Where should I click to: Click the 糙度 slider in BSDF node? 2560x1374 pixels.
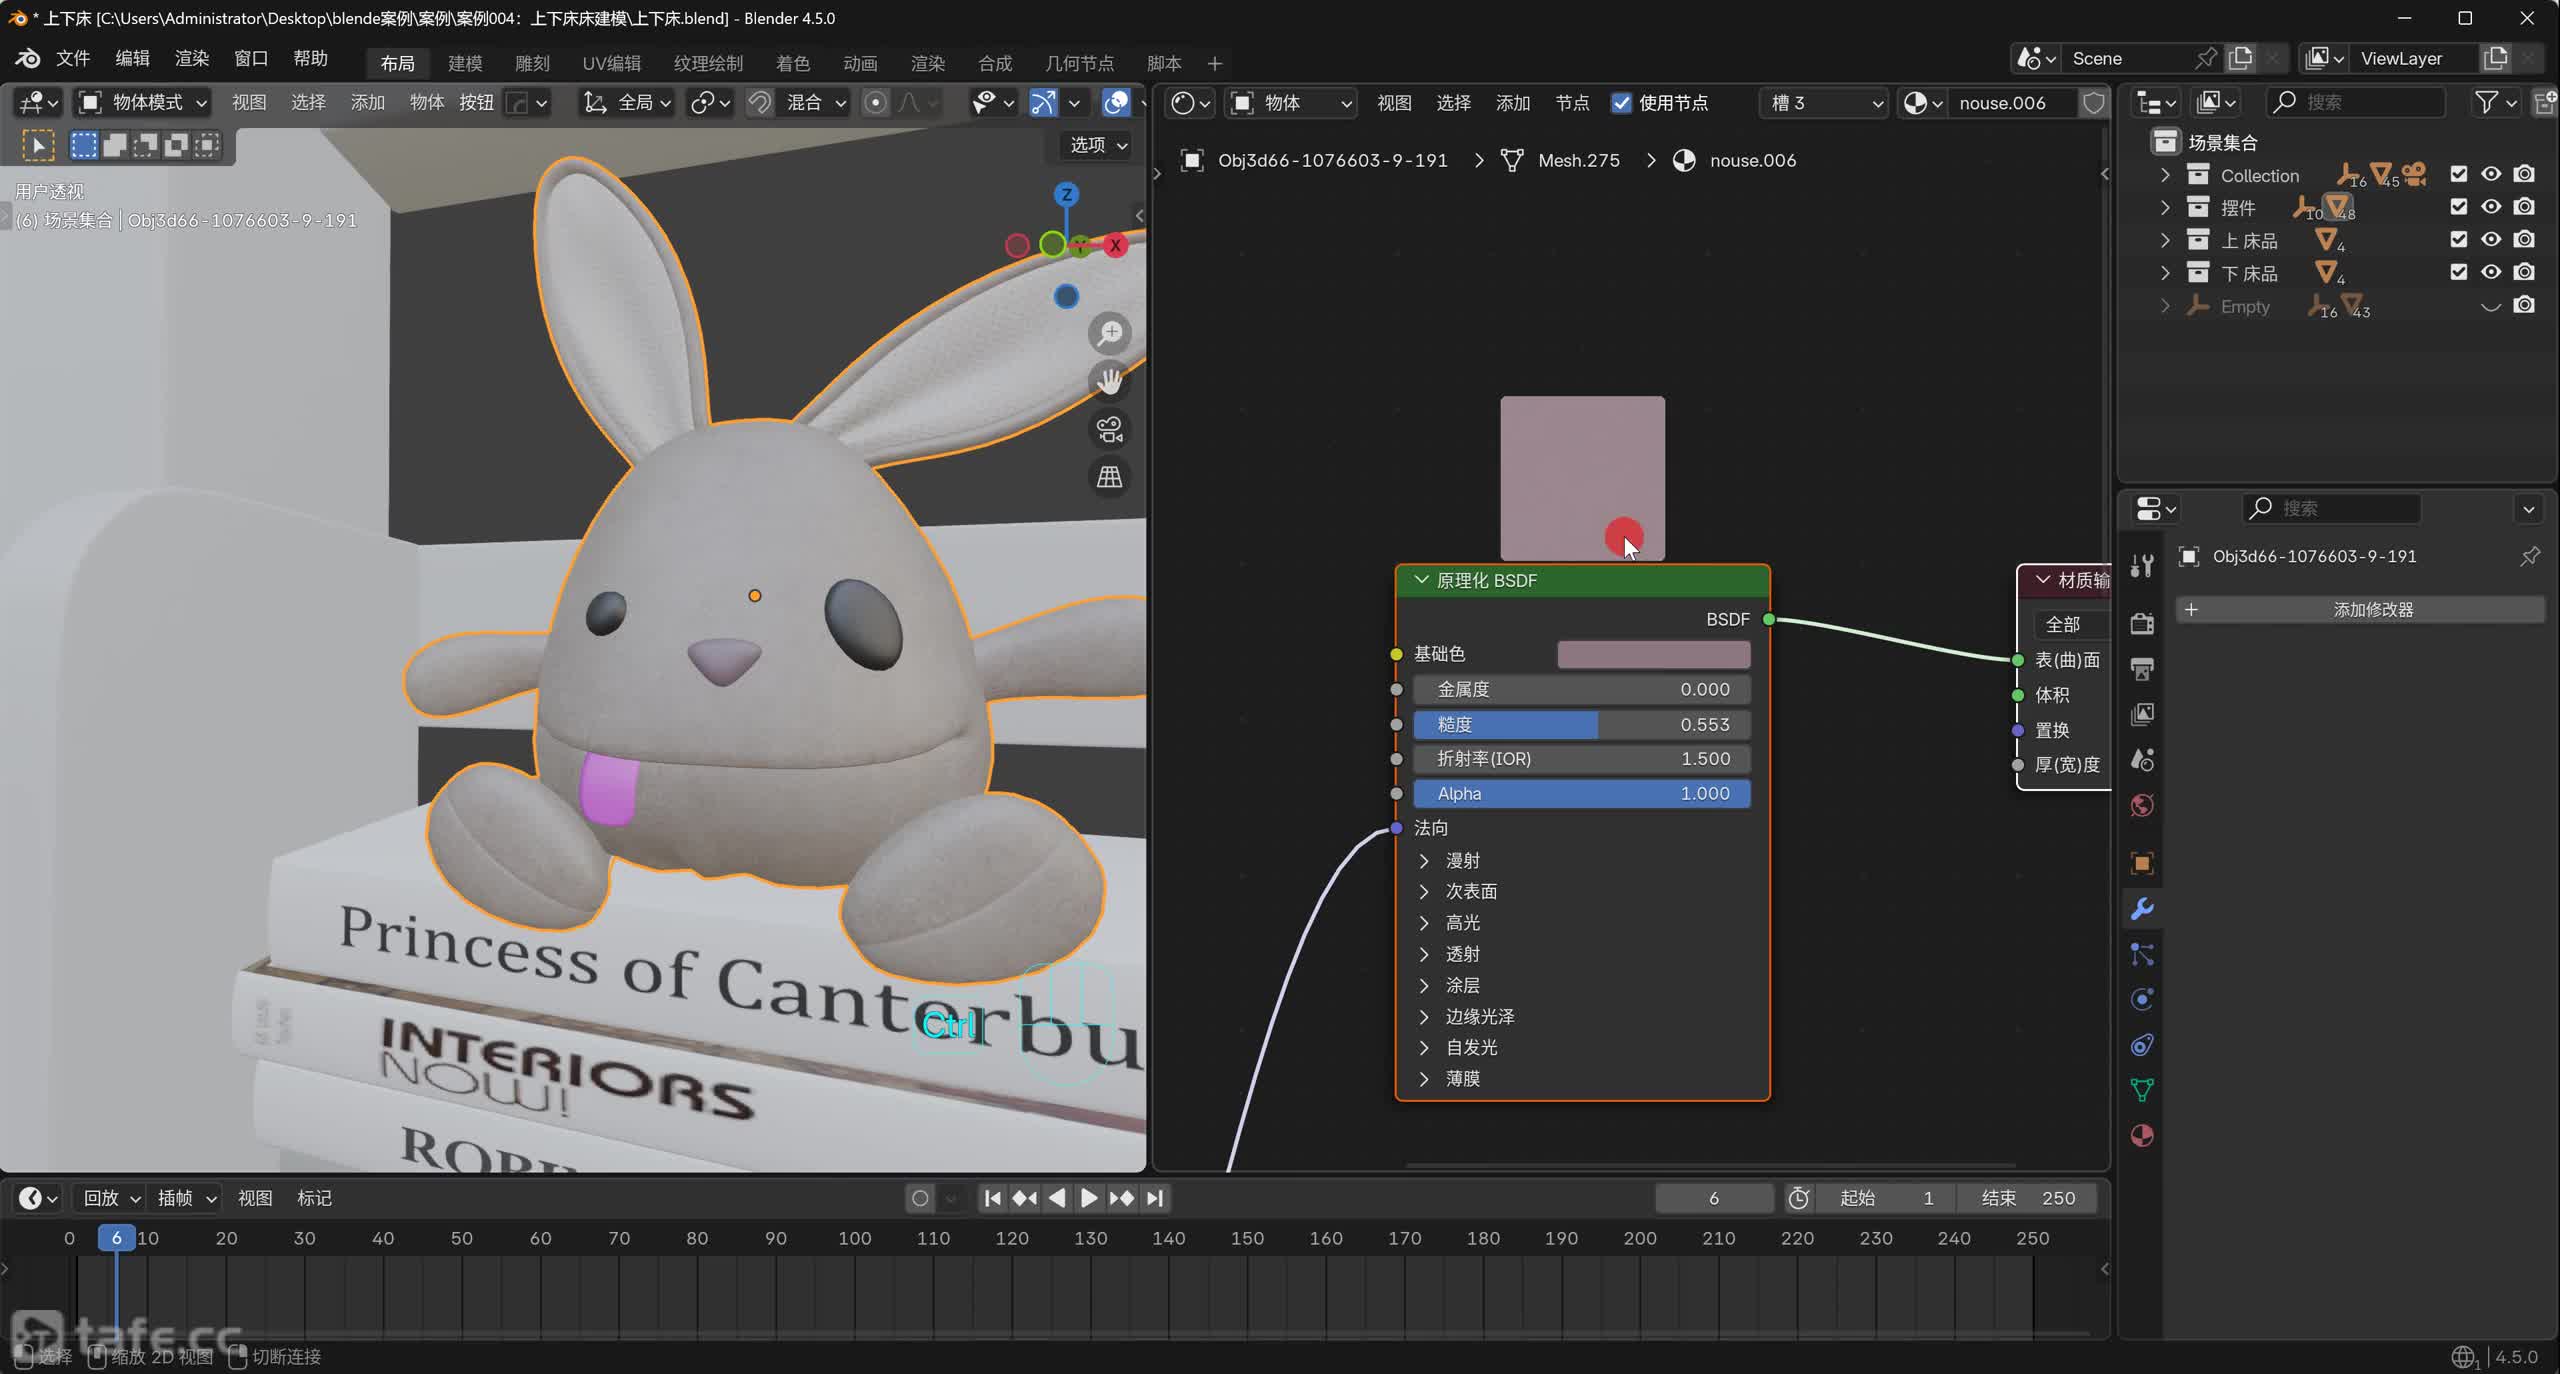click(1581, 724)
